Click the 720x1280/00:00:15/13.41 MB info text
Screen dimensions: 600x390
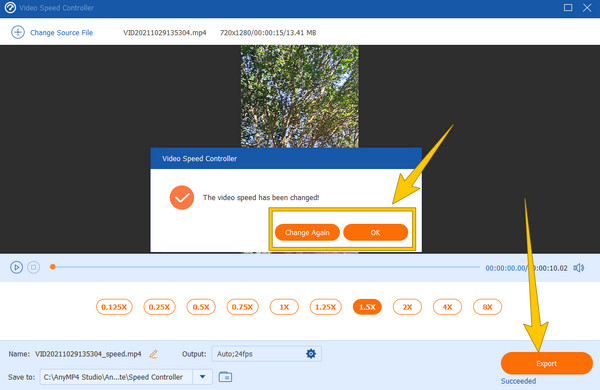coord(268,33)
